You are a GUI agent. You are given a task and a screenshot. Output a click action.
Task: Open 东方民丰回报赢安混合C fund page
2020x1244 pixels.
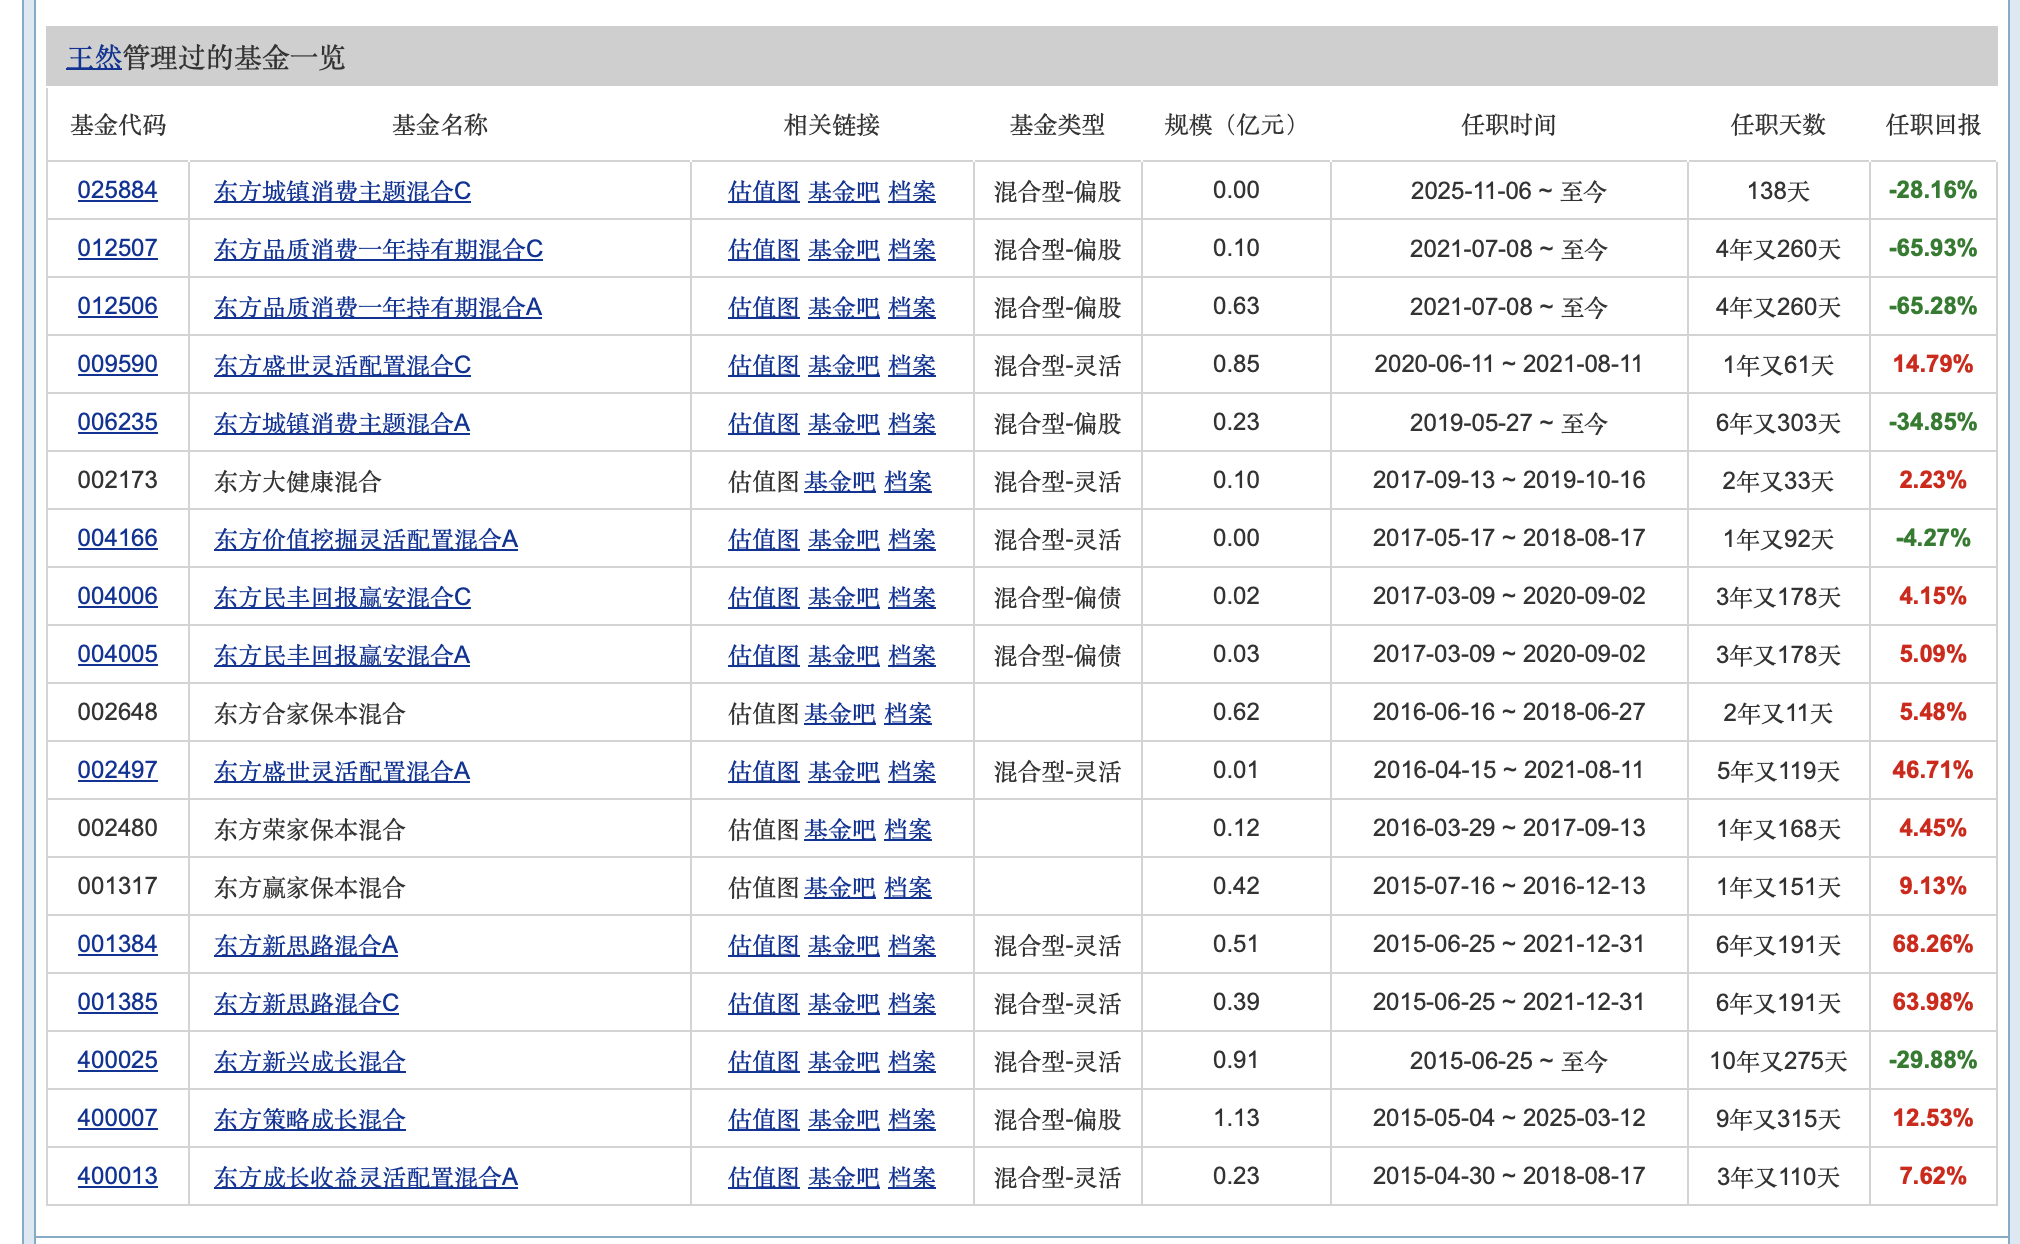[x=342, y=597]
